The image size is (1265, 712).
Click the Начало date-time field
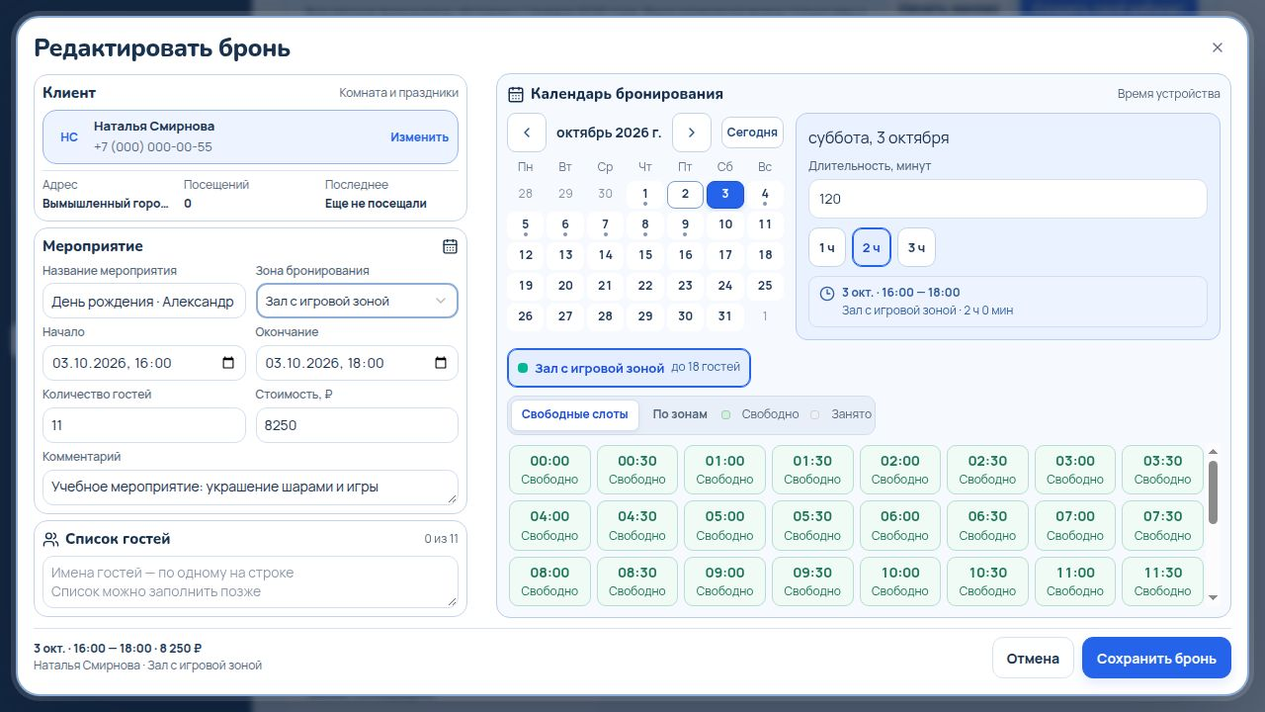144,363
